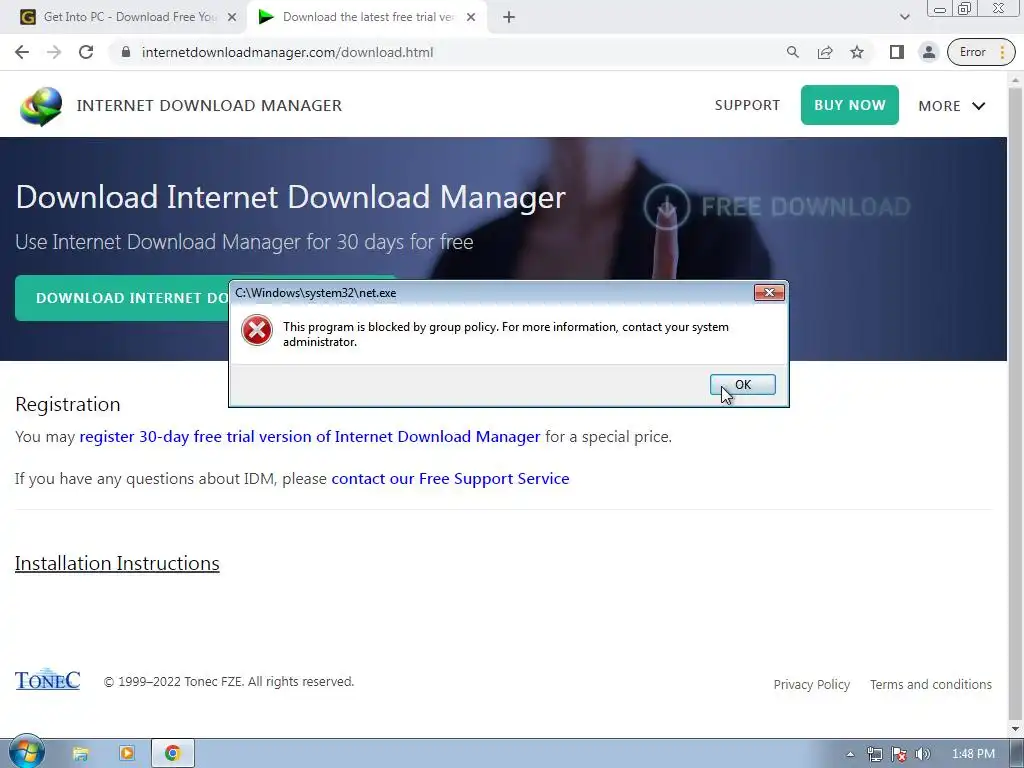Click the scrollbar down arrow

pyautogui.click(x=1016, y=729)
